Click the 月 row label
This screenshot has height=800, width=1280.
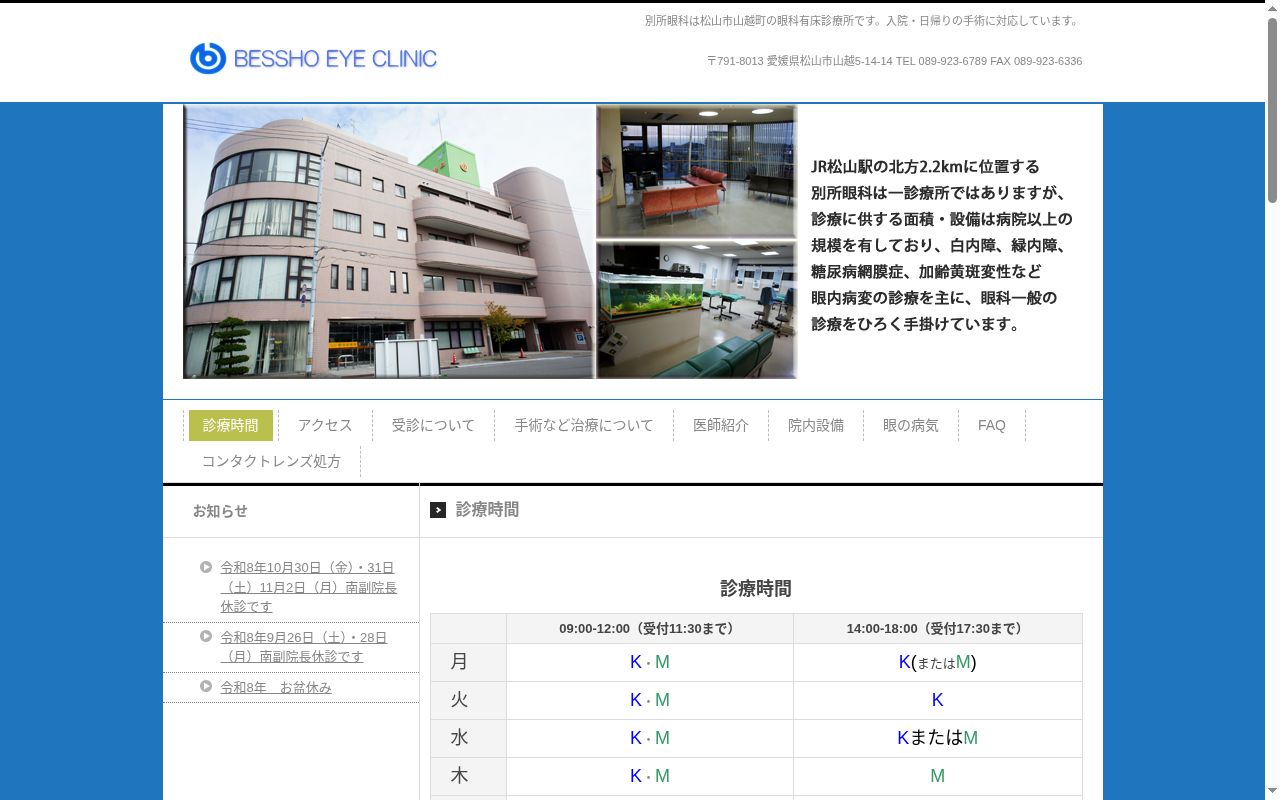459,662
